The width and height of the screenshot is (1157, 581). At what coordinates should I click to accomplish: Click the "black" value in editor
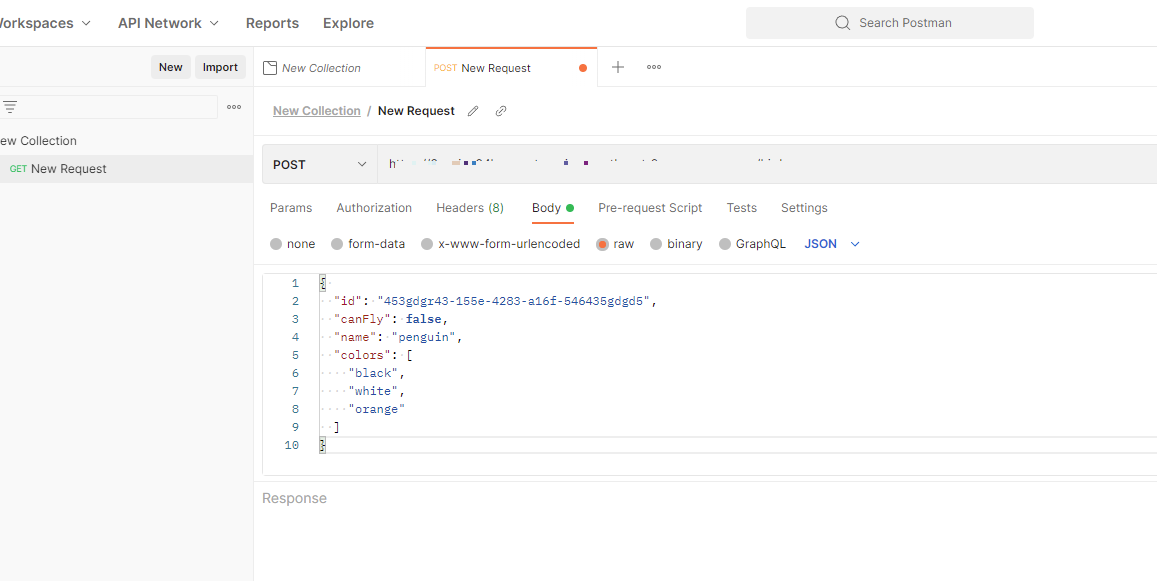pos(373,374)
